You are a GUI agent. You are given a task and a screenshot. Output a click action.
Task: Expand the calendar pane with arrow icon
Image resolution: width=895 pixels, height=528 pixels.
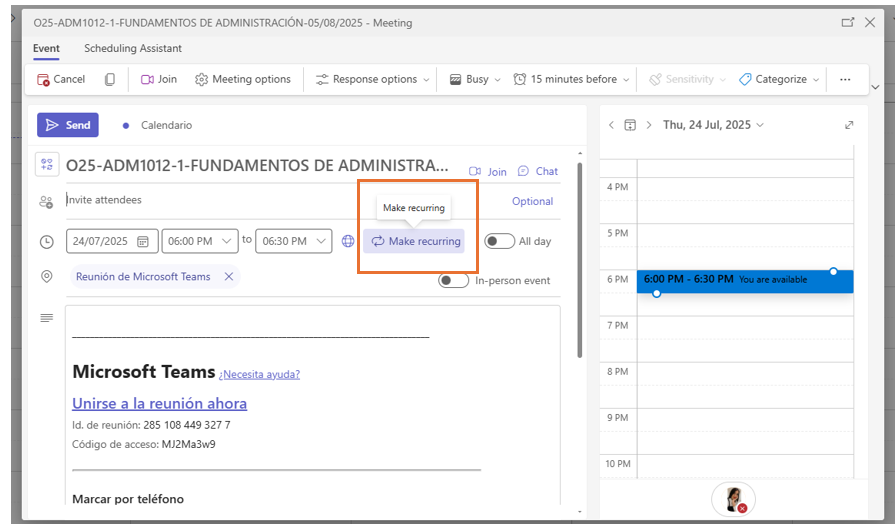tap(849, 125)
